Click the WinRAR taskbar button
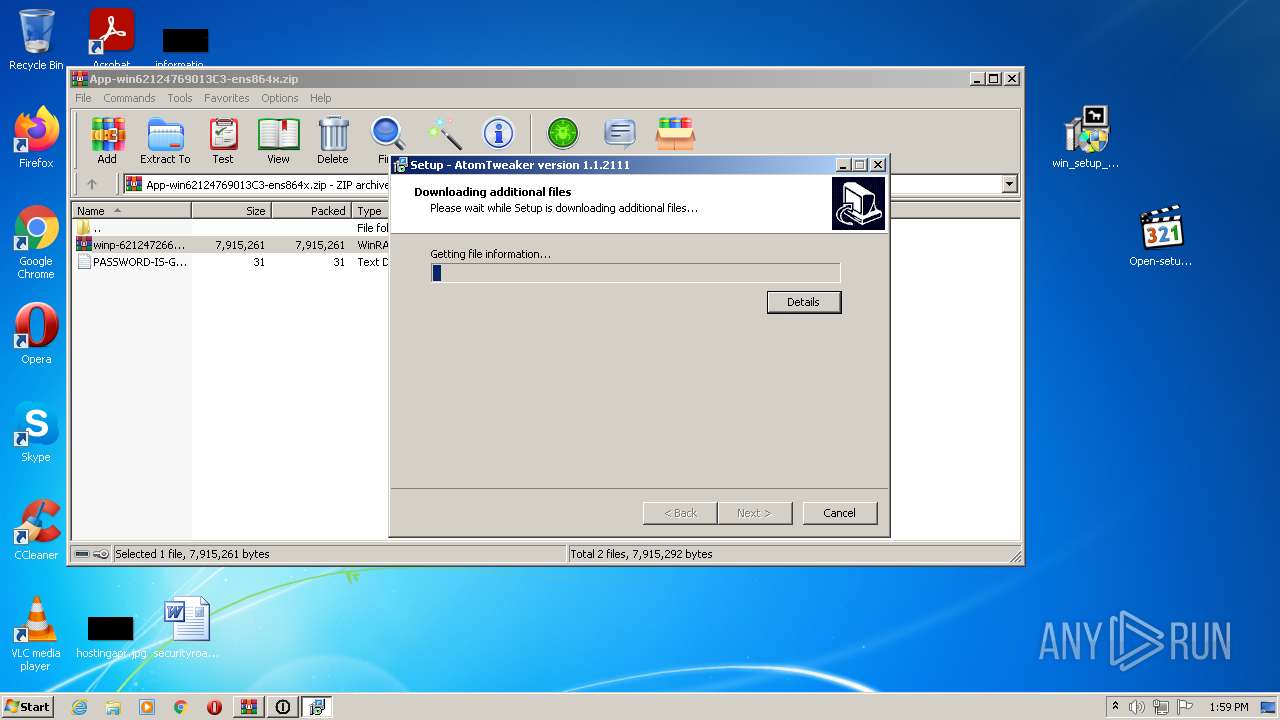The image size is (1280, 720). tap(249, 707)
